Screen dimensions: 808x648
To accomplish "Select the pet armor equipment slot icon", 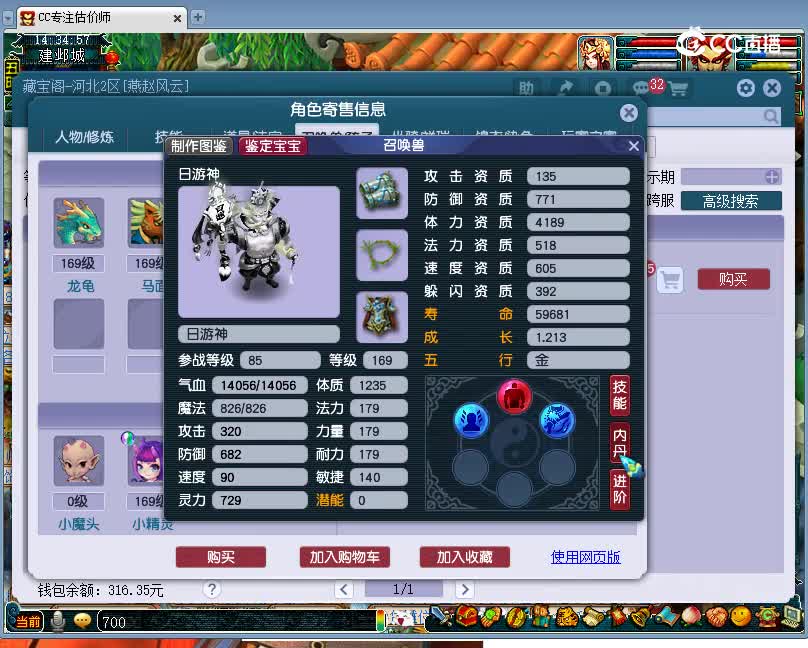I will point(382,317).
